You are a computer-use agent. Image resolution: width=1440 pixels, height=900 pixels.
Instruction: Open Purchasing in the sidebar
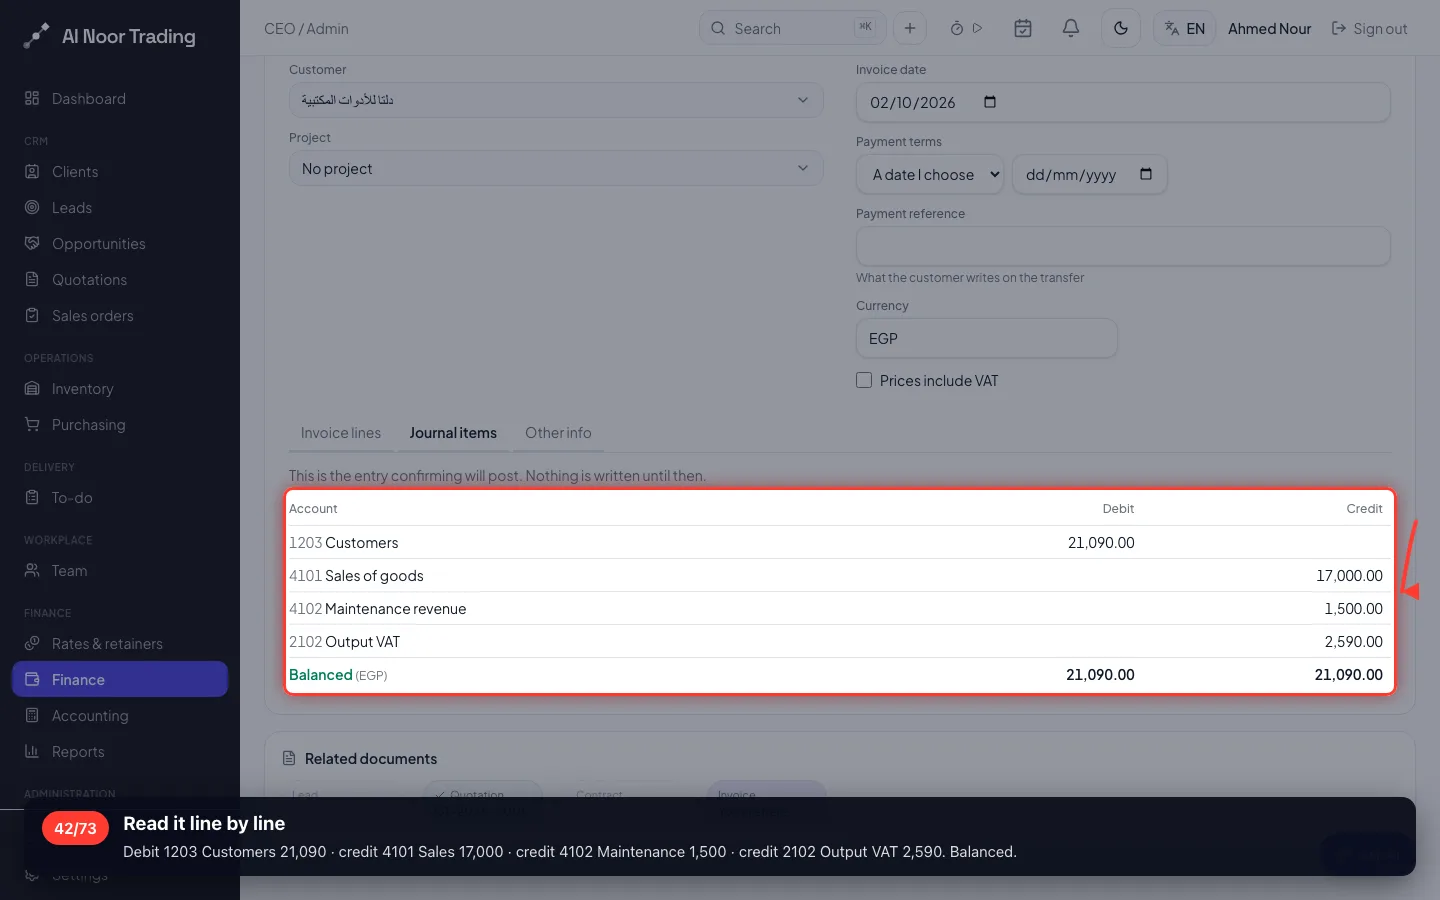tap(120, 425)
